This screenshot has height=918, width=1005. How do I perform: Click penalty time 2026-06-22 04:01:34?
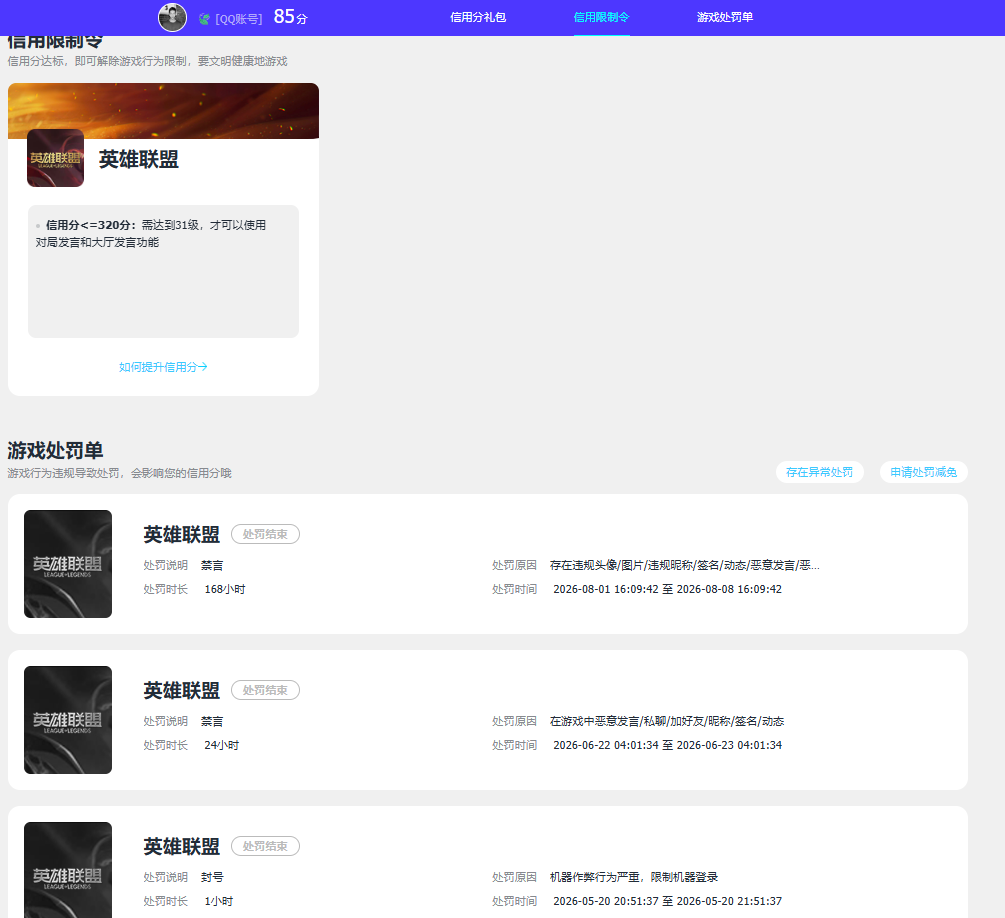(x=667, y=744)
